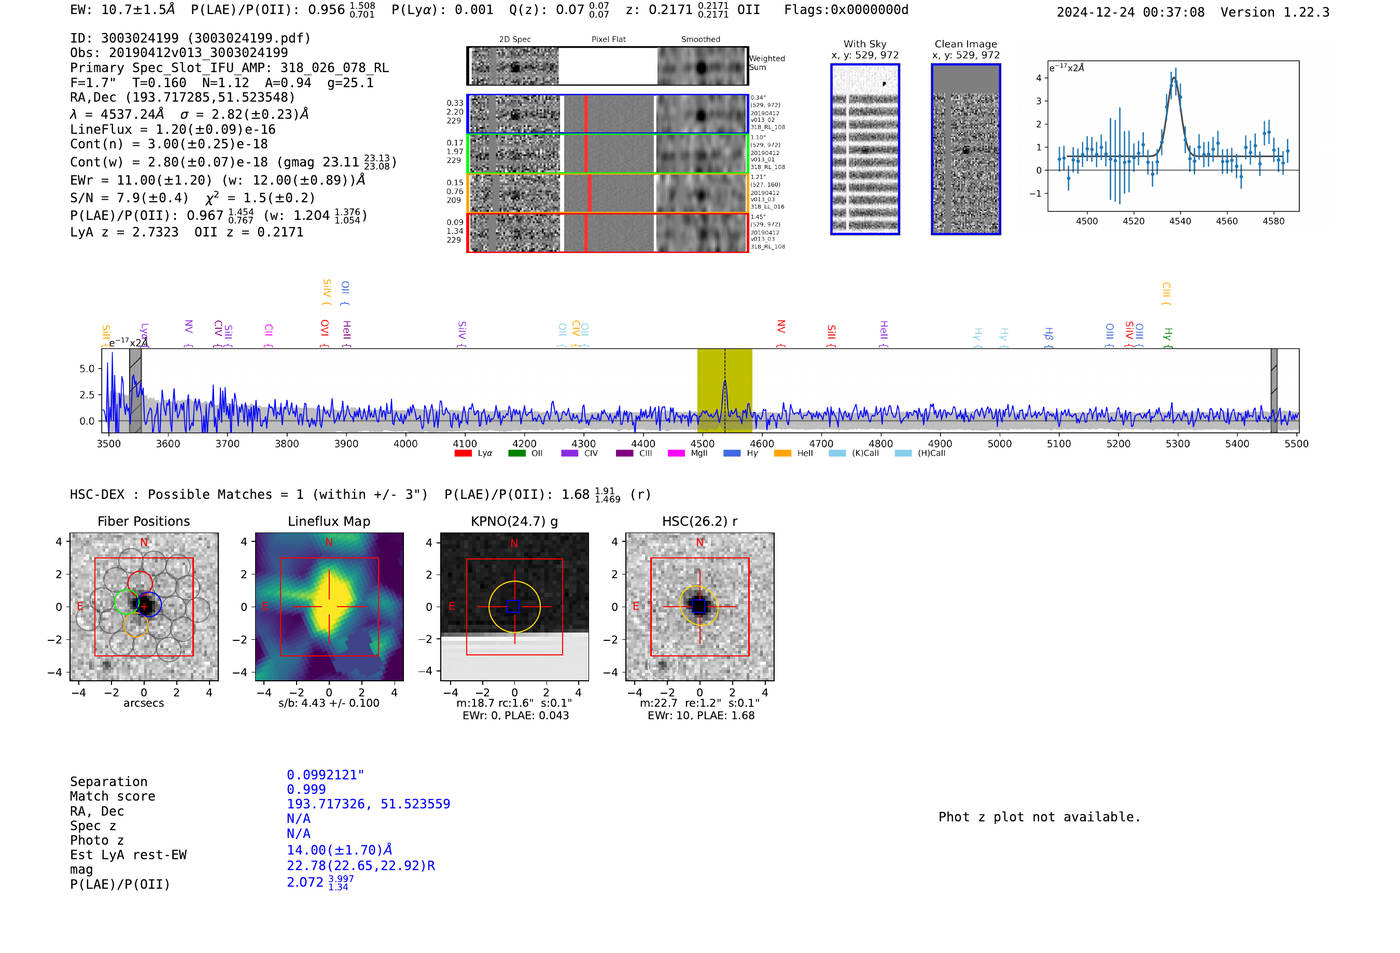Click the dark purple CIII legend swatch
Viewport: 1400px width, 953px height.
pyautogui.click(x=625, y=453)
